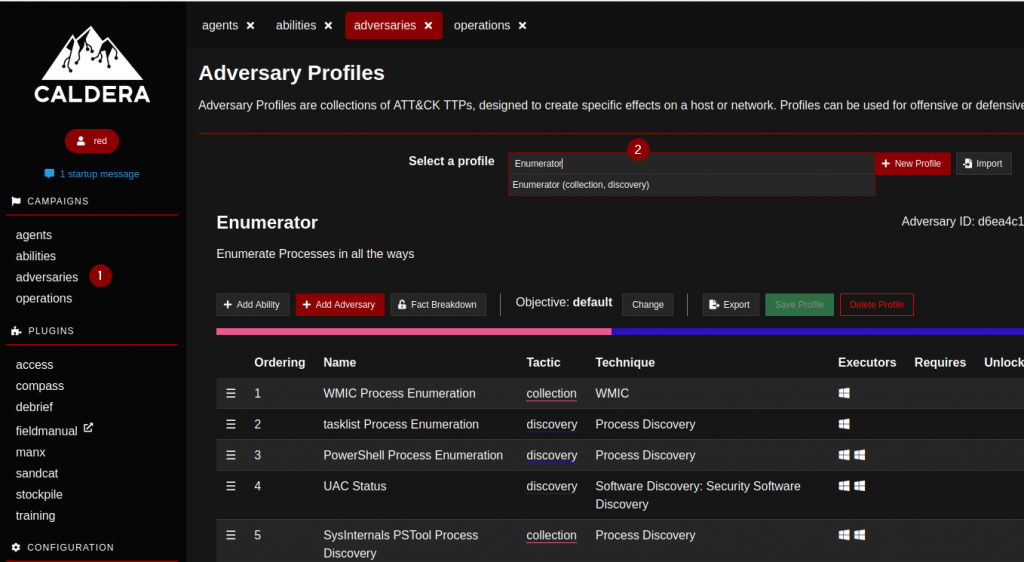Click the Caldera mountain logo
This screenshot has width=1024, height=562.
tap(92, 64)
